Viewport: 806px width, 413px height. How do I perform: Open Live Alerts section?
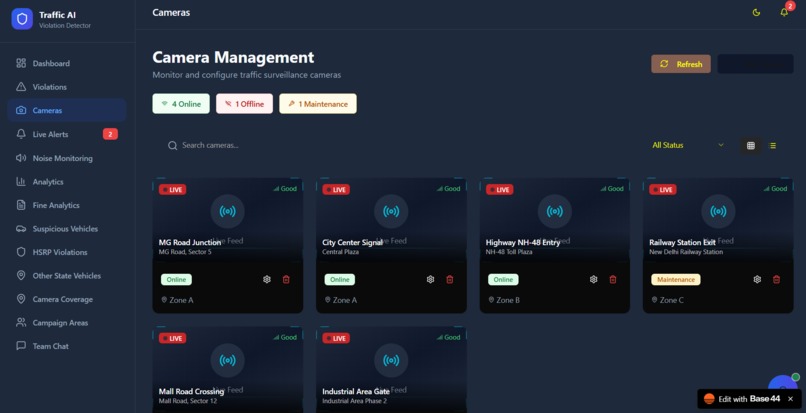(x=67, y=134)
